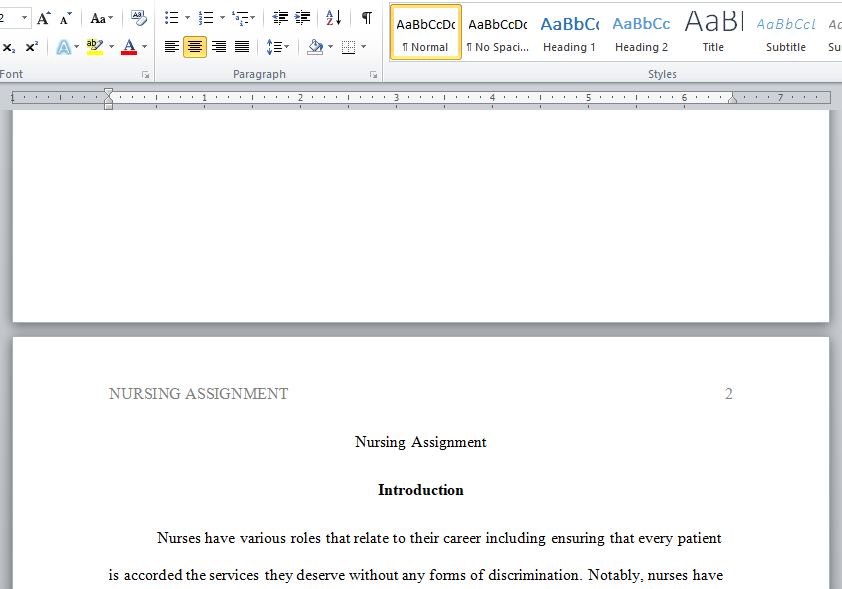Open the Multilevel List menu
The height and width of the screenshot is (589, 842).
243,18
